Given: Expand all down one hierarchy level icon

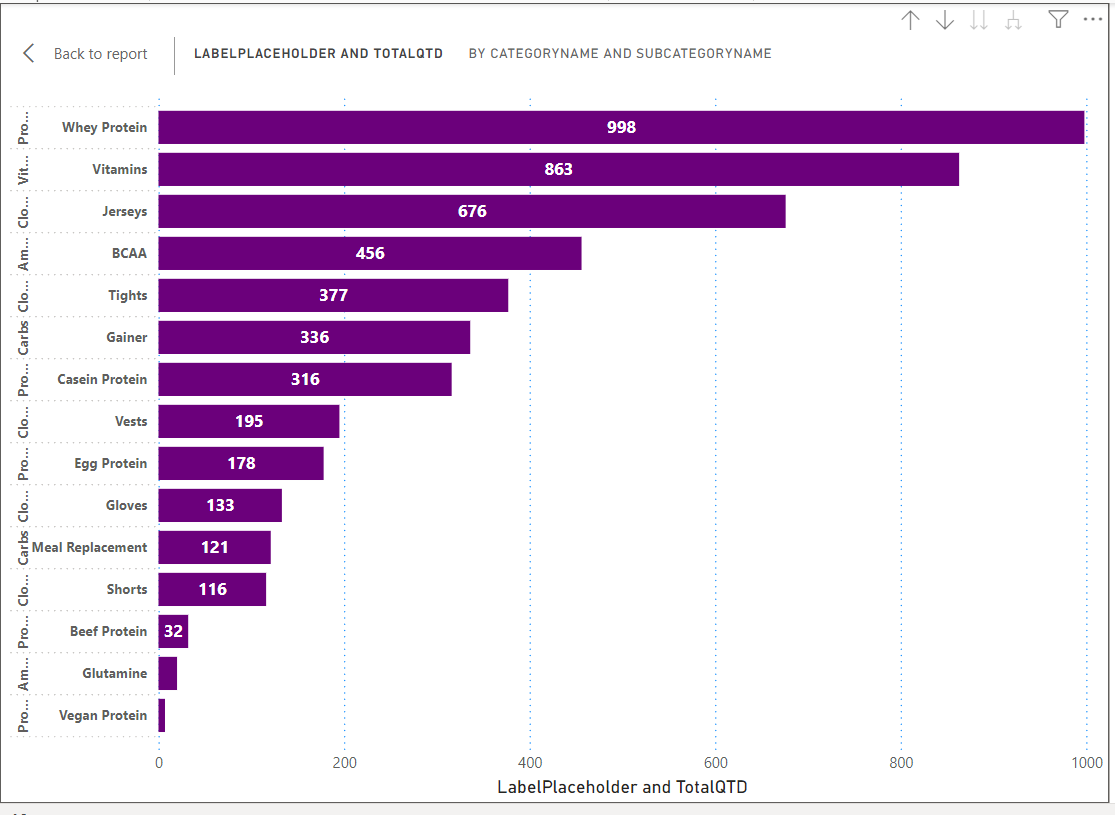Looking at the screenshot, I should pyautogui.click(x=1013, y=20).
